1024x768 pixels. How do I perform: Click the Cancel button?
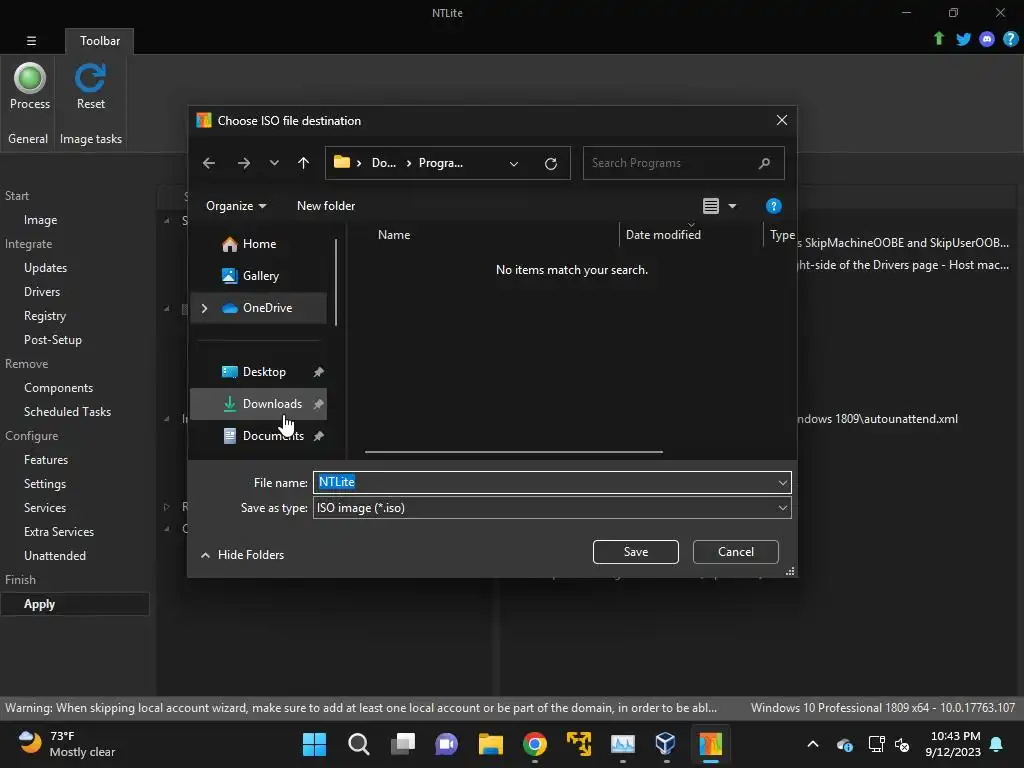point(735,552)
